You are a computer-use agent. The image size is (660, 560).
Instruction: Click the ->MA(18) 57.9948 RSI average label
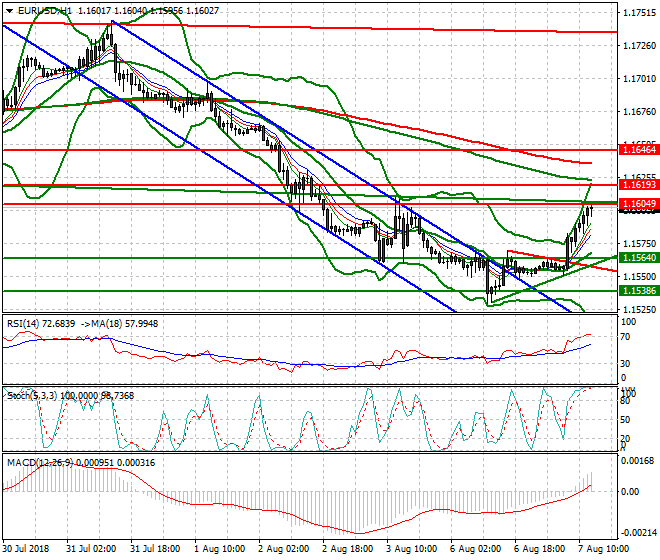tap(119, 324)
